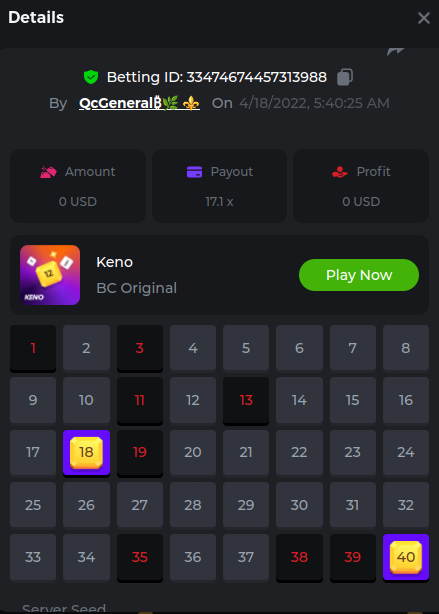The height and width of the screenshot is (614, 439).
Task: Click the purple Payout card icon
Action: point(195,172)
